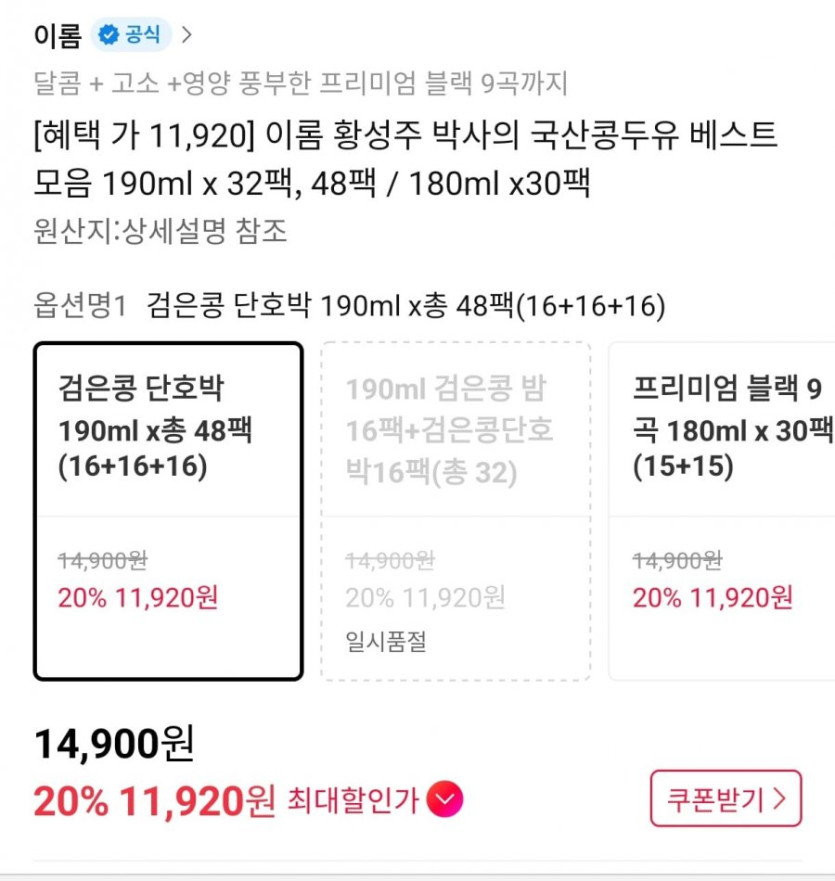Open the 이롬 brand store via chevron arrow
This screenshot has width=835, height=881.
[x=187, y=36]
